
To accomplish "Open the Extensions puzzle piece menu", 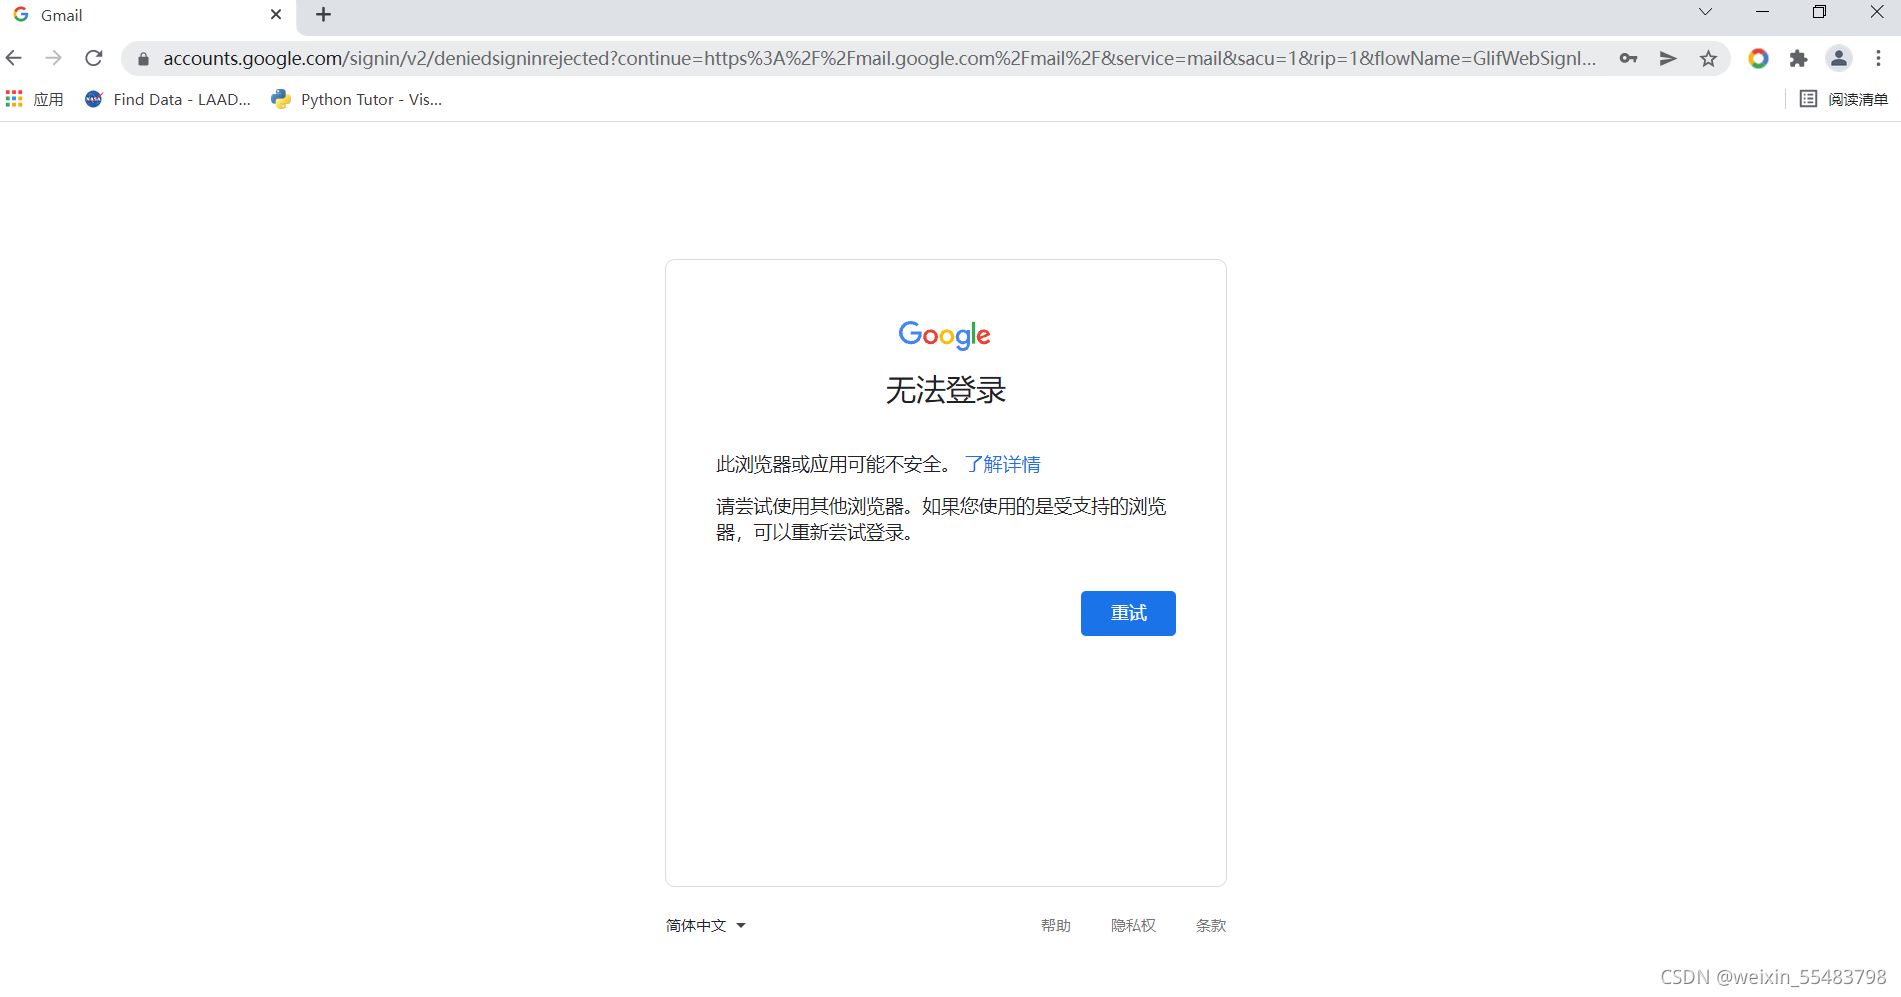I will point(1798,58).
